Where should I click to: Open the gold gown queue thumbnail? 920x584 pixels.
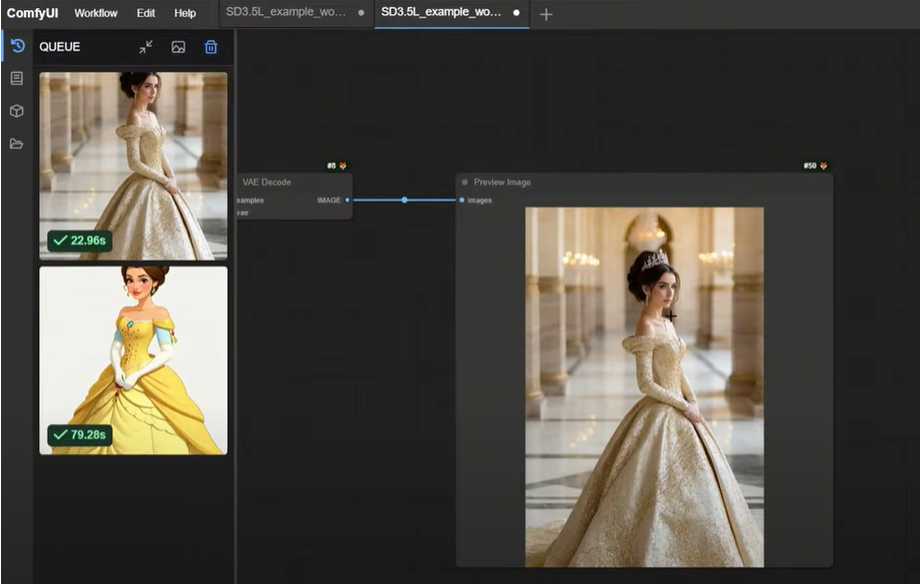point(133,166)
